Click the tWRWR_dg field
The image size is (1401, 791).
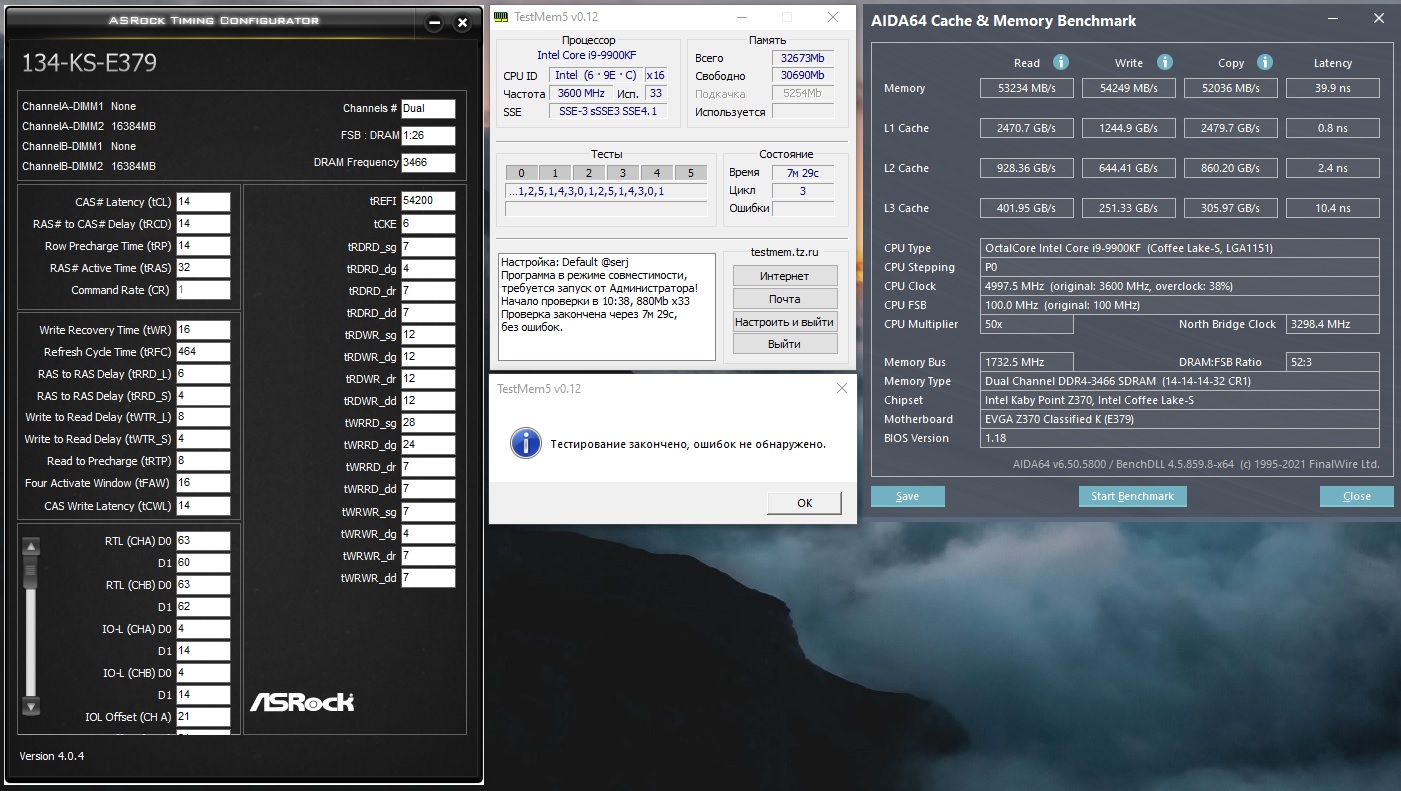click(428, 534)
